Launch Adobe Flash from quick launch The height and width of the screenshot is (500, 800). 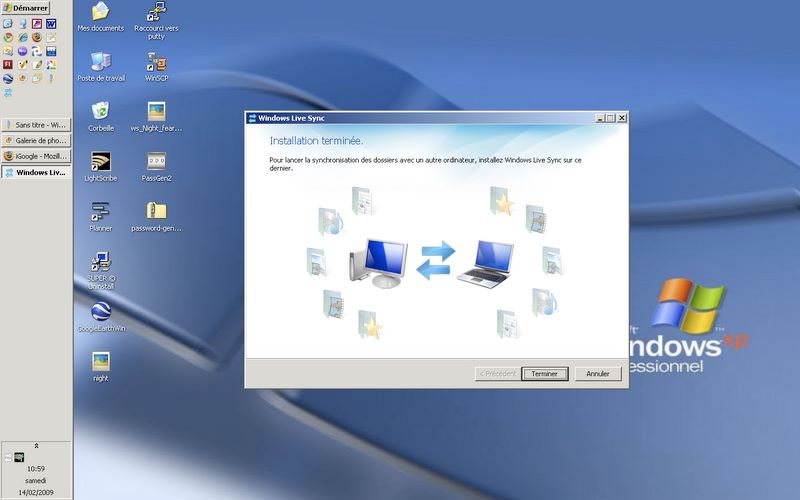pos(8,64)
